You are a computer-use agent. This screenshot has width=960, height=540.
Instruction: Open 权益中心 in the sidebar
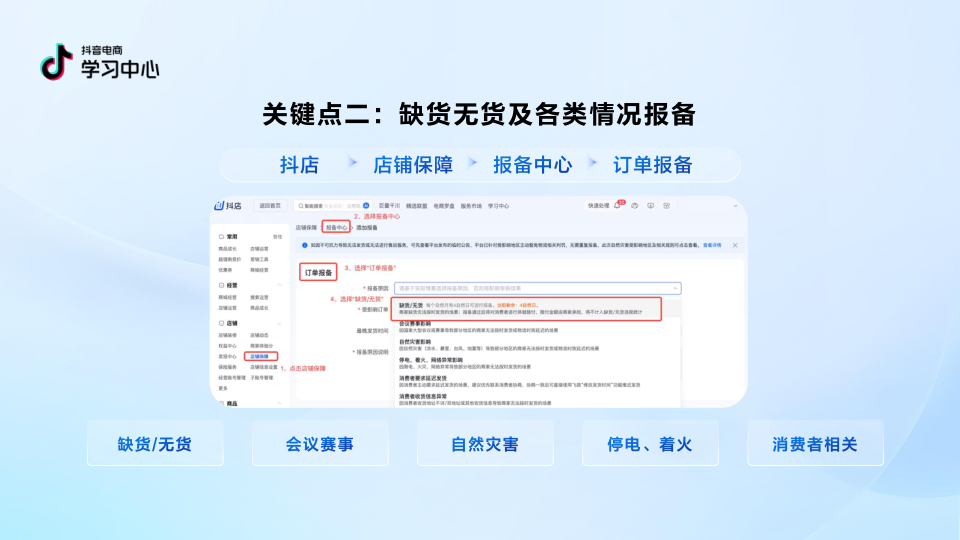click(227, 346)
